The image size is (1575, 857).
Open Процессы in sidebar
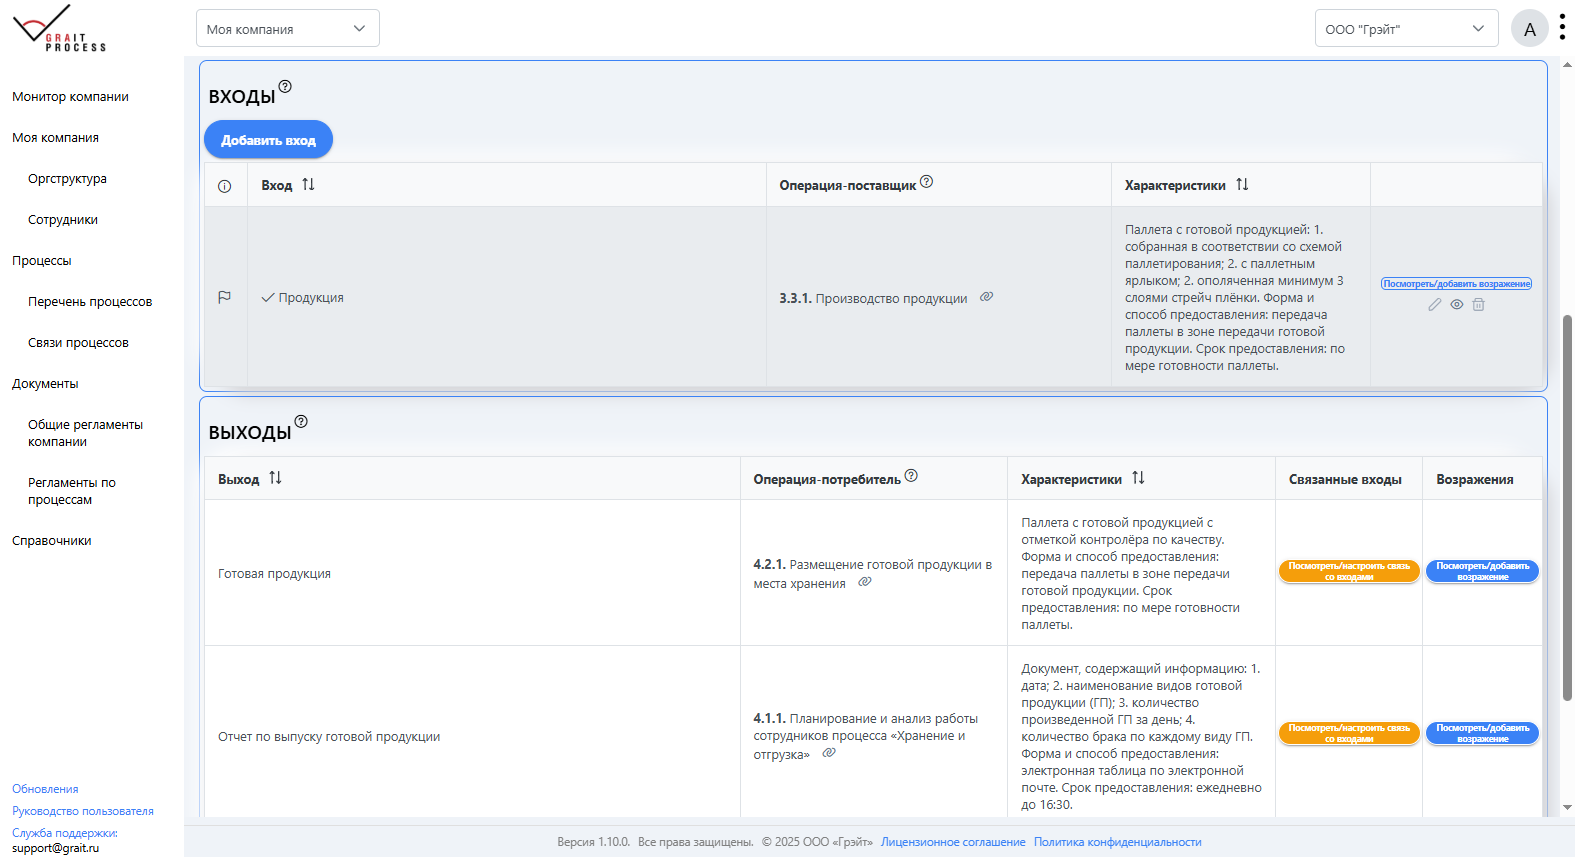point(42,261)
